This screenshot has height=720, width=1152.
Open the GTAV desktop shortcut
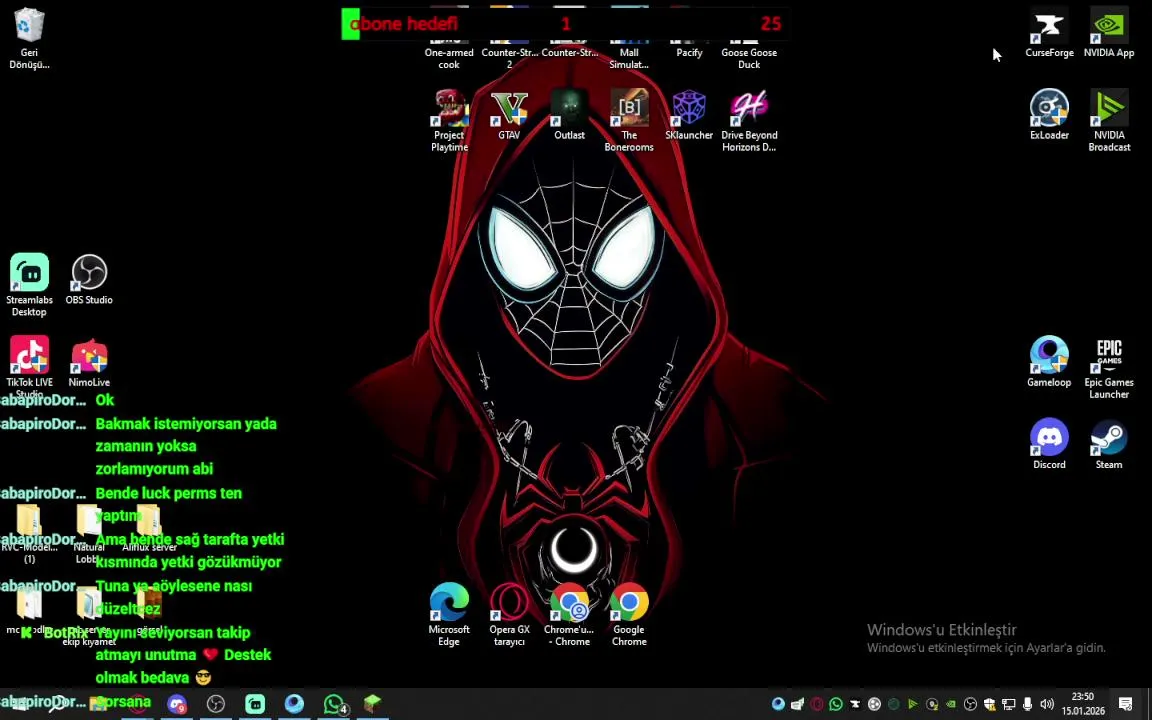click(509, 115)
